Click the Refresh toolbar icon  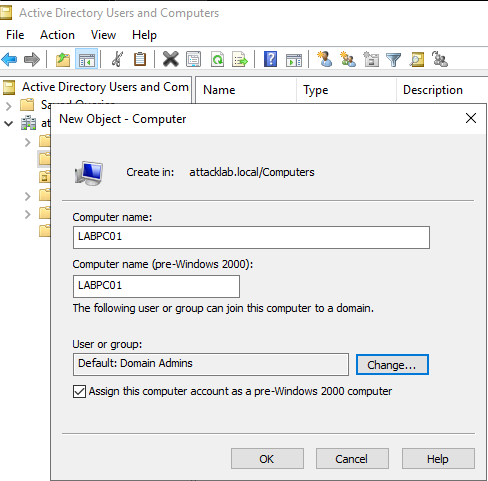217,60
